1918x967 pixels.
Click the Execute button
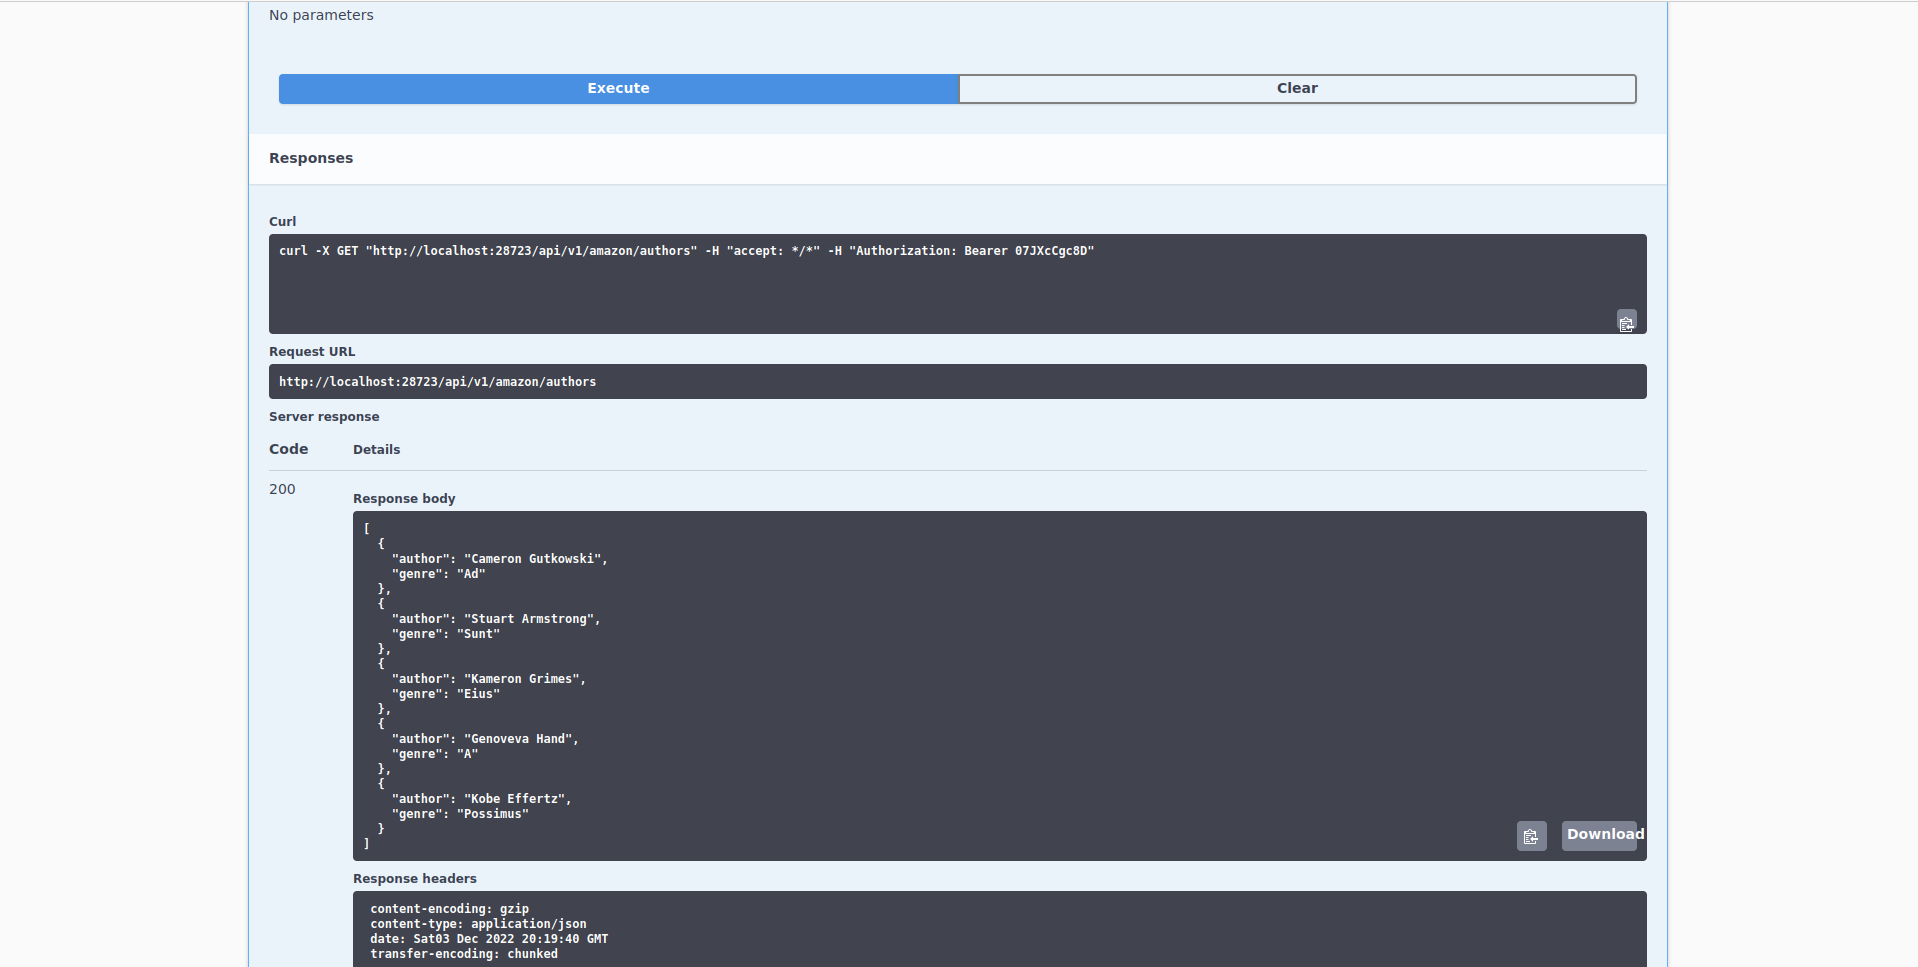(x=618, y=88)
